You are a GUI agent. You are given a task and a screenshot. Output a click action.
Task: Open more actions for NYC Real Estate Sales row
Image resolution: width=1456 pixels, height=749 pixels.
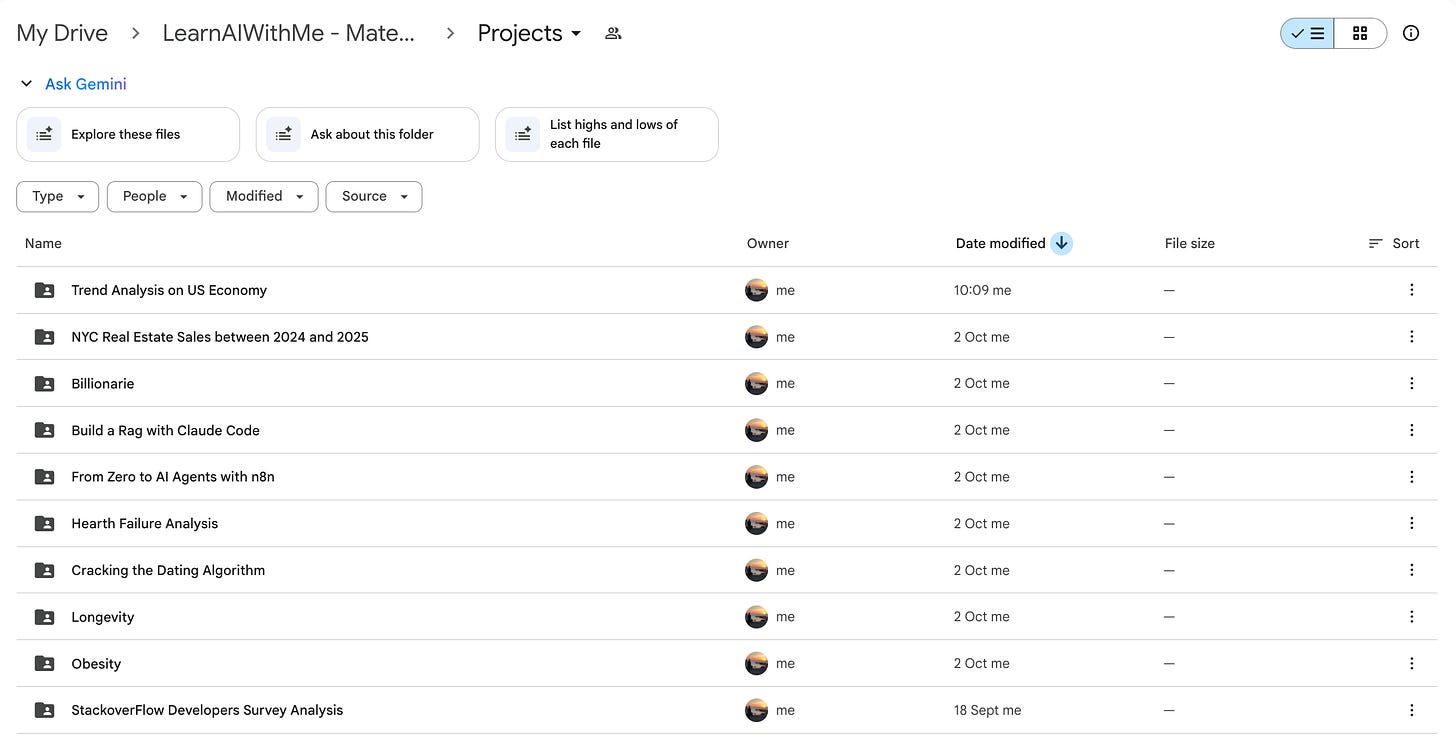(x=1411, y=337)
